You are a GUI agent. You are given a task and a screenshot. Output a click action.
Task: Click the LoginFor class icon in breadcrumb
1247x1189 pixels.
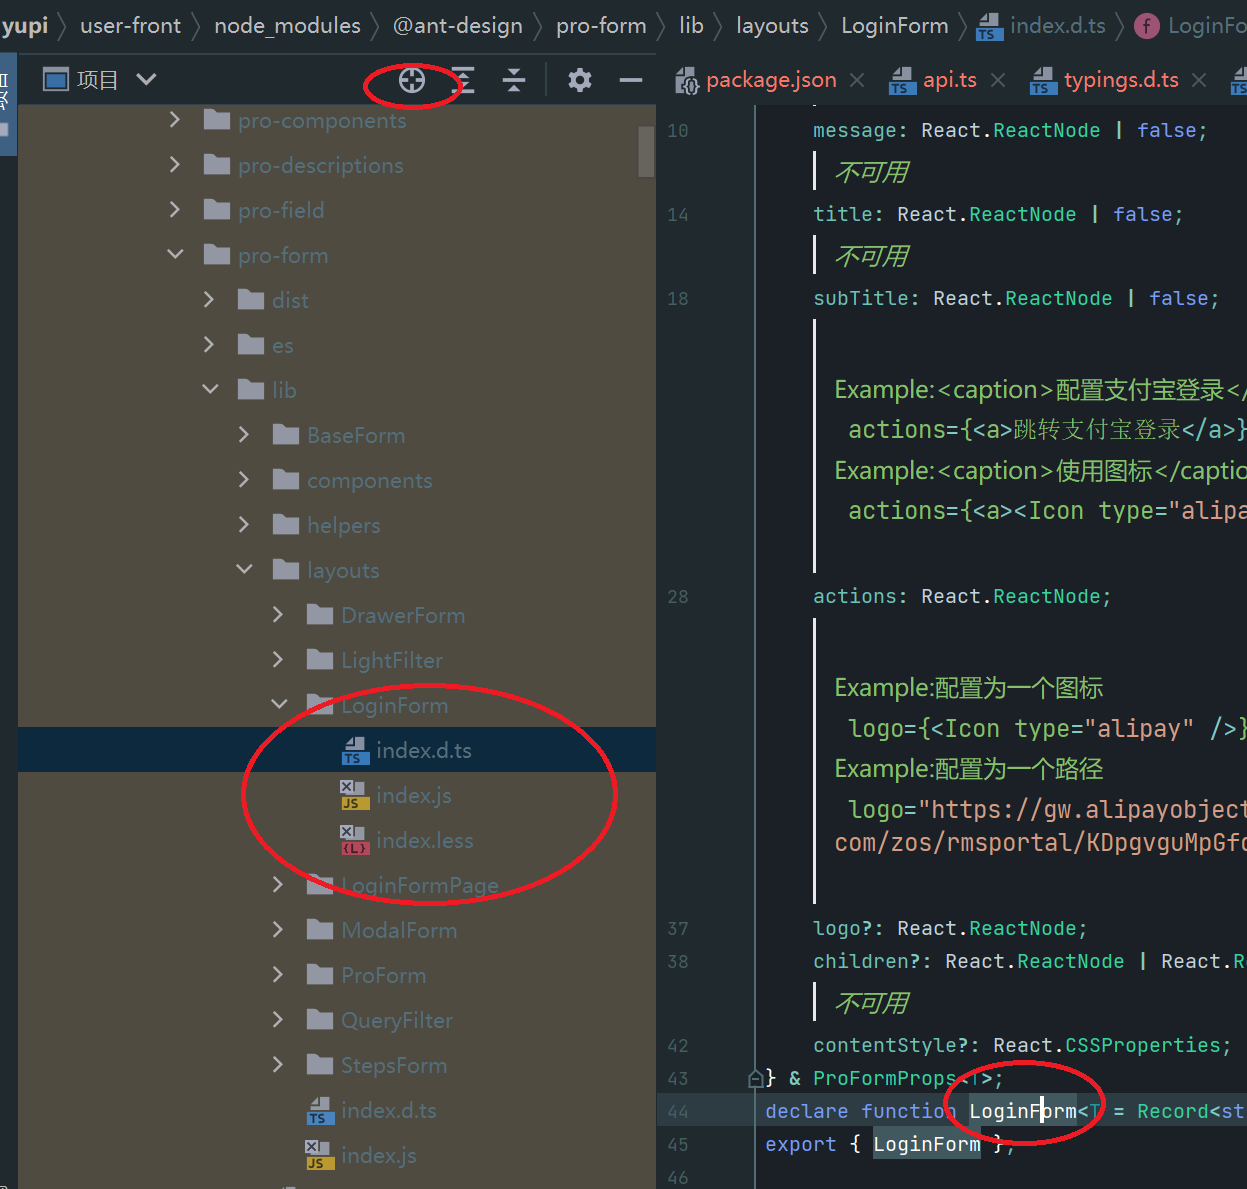[1146, 25]
